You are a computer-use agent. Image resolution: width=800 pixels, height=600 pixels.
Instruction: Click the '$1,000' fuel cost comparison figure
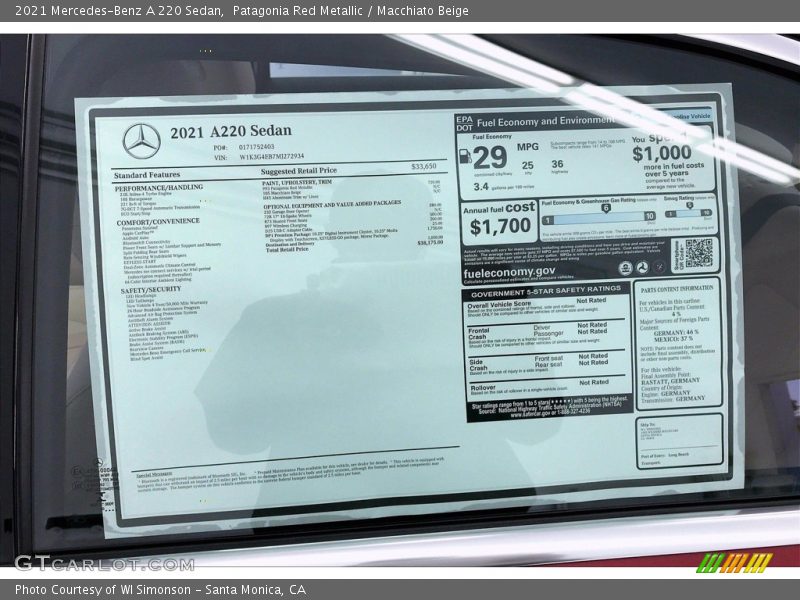pos(662,153)
